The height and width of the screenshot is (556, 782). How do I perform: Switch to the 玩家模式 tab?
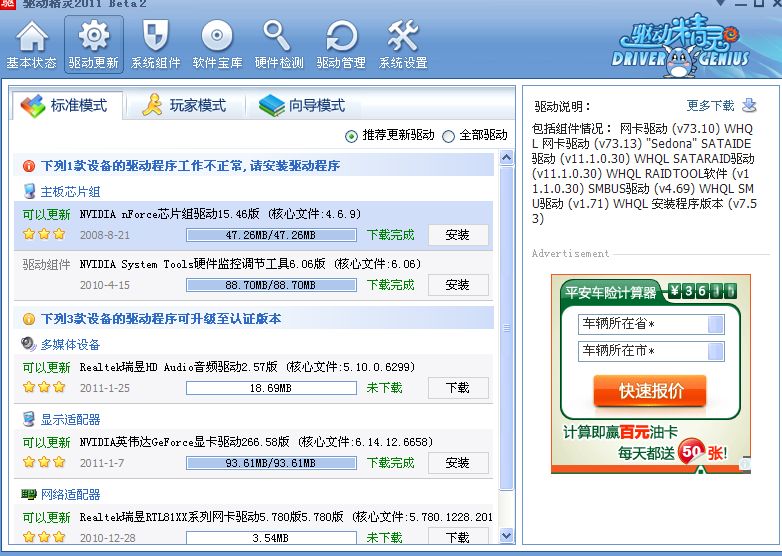(185, 105)
